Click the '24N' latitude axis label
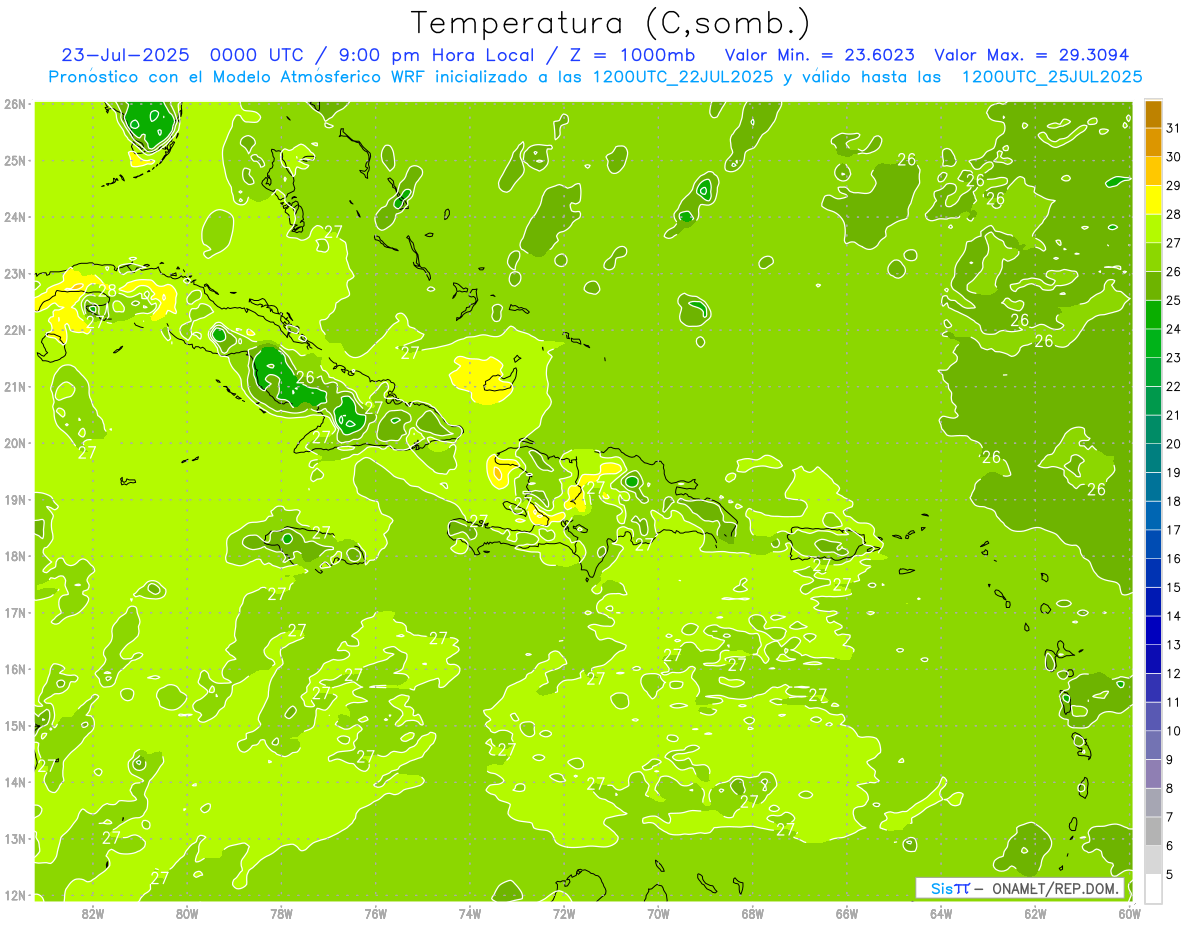1200x927 pixels. (14, 217)
